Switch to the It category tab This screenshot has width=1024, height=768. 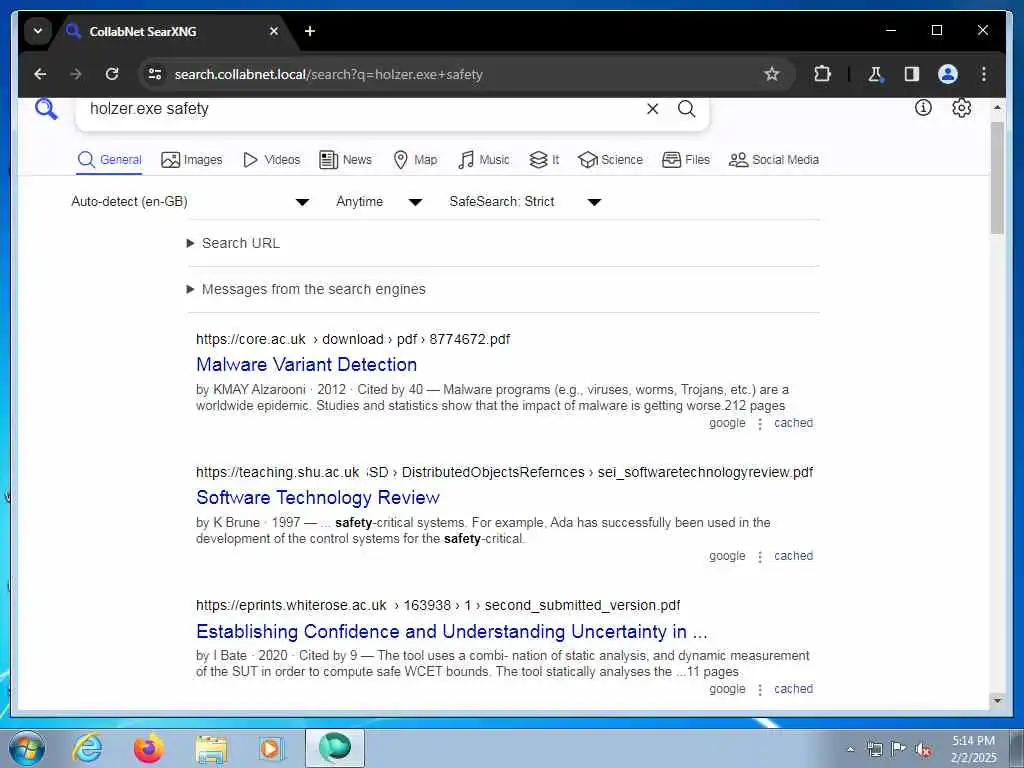click(544, 159)
